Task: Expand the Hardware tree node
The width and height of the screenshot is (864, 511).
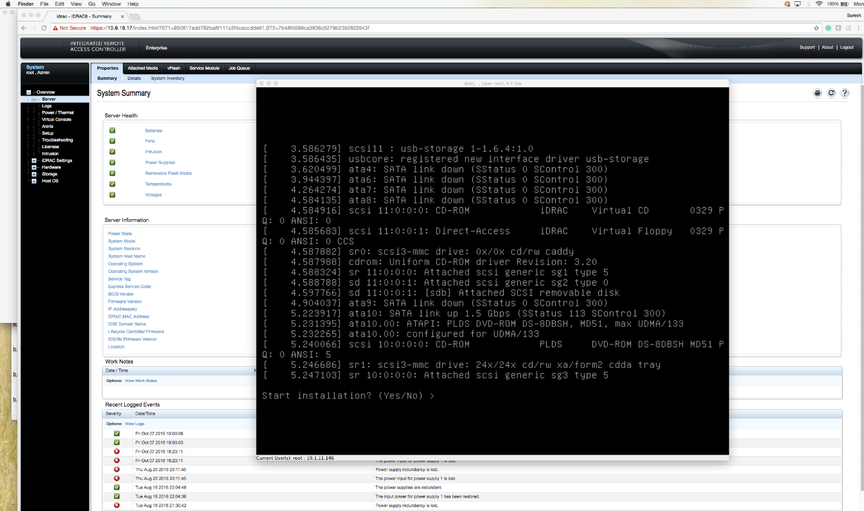Action: (34, 167)
